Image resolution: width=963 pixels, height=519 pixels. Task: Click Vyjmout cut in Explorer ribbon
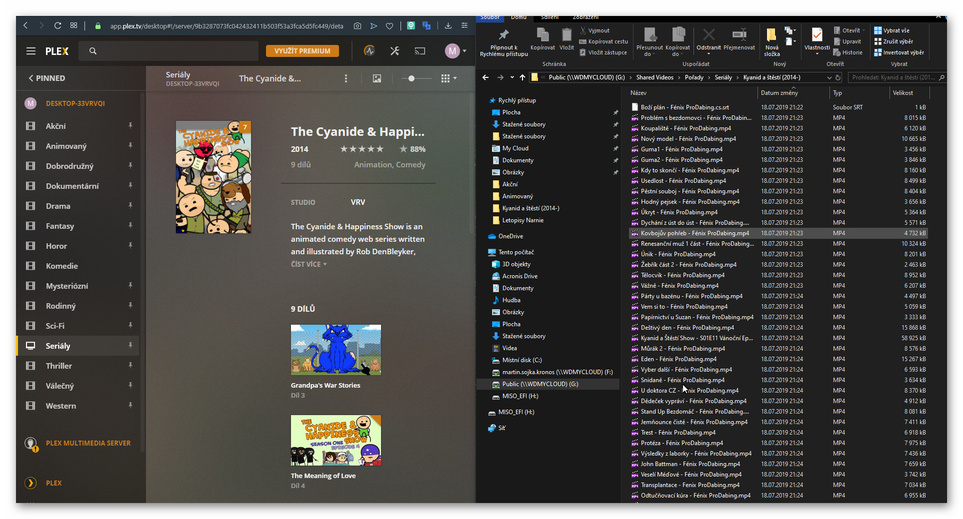click(x=594, y=30)
